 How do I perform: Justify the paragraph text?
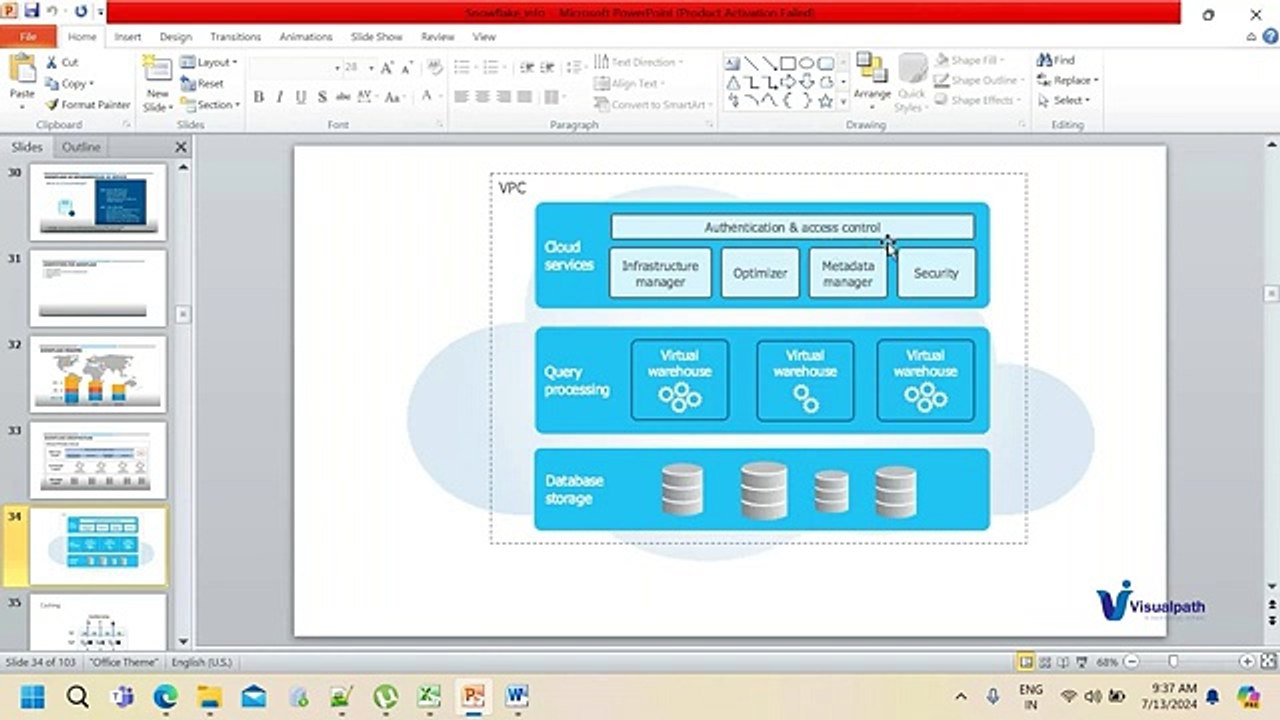point(524,97)
